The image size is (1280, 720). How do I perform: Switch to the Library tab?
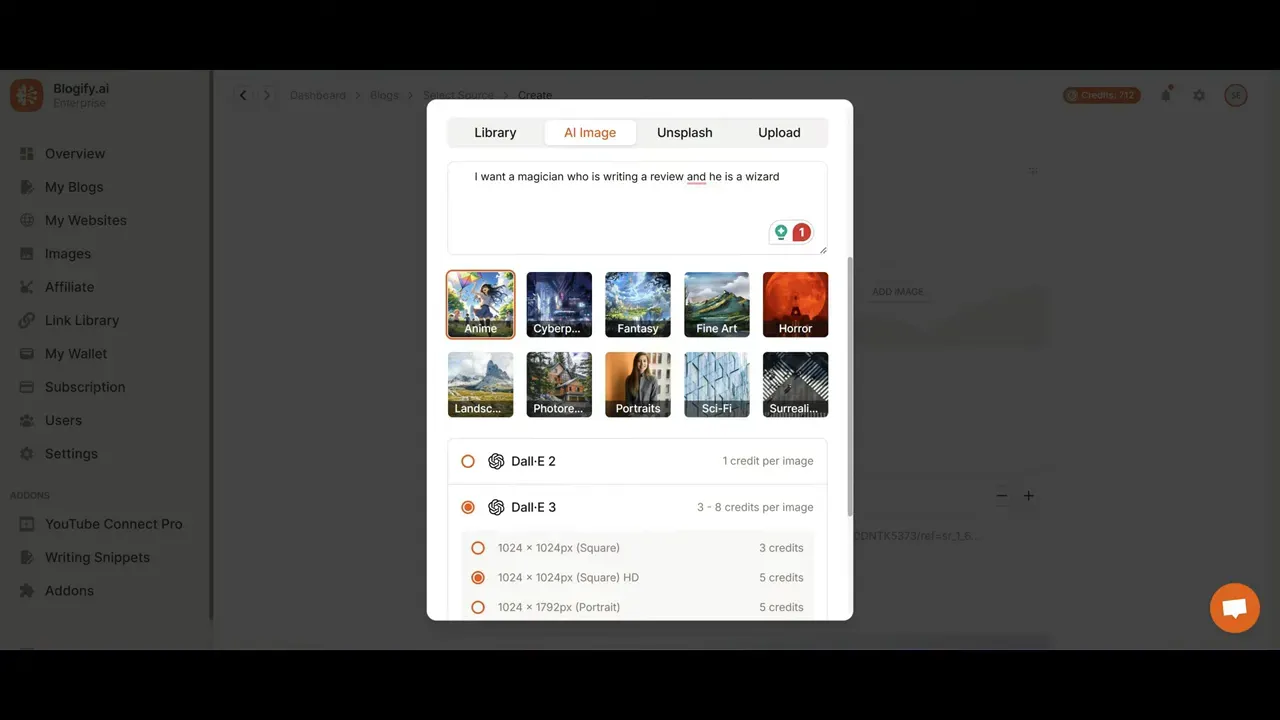[495, 132]
